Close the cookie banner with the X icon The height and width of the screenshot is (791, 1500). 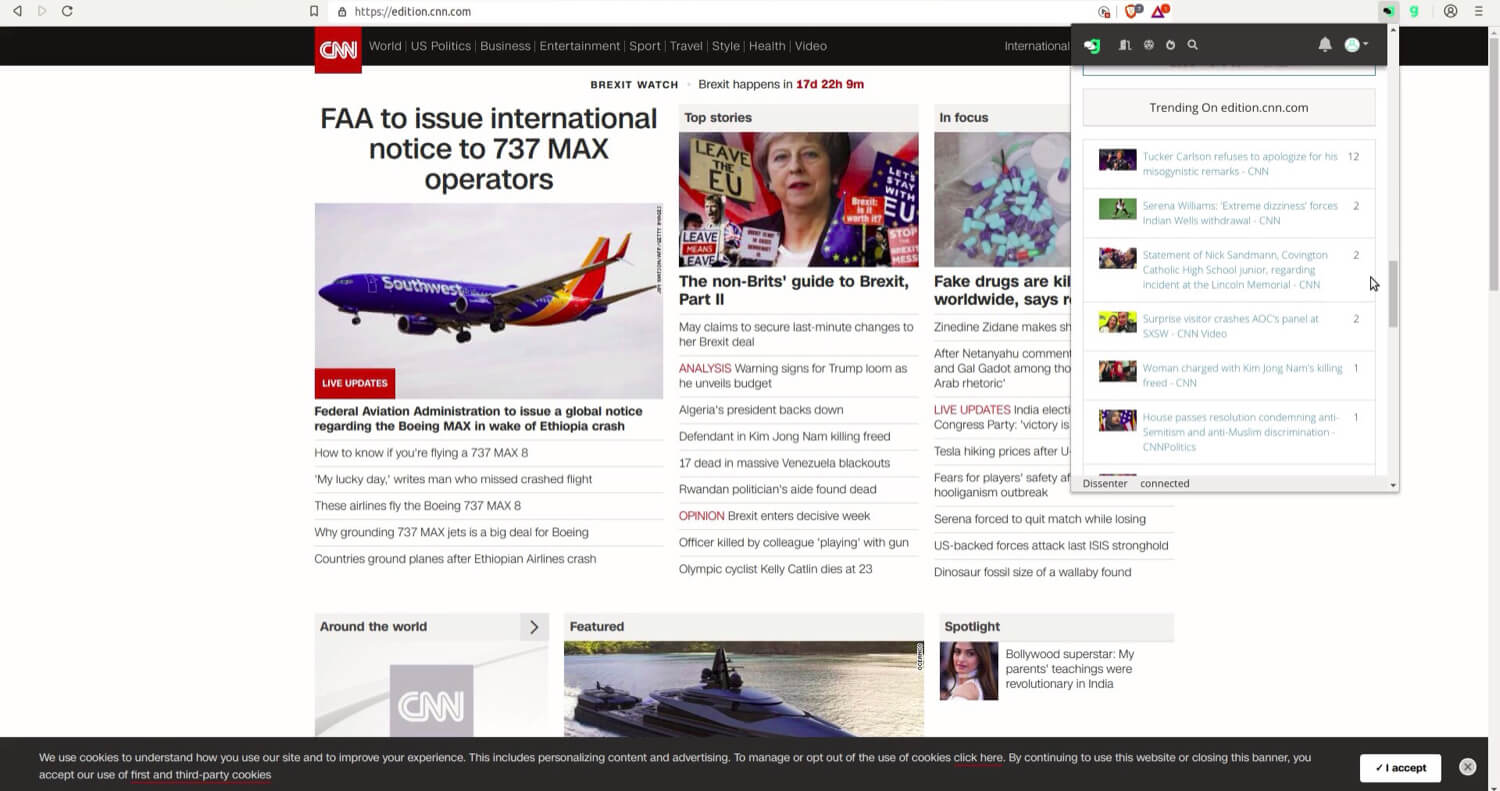tap(1467, 767)
